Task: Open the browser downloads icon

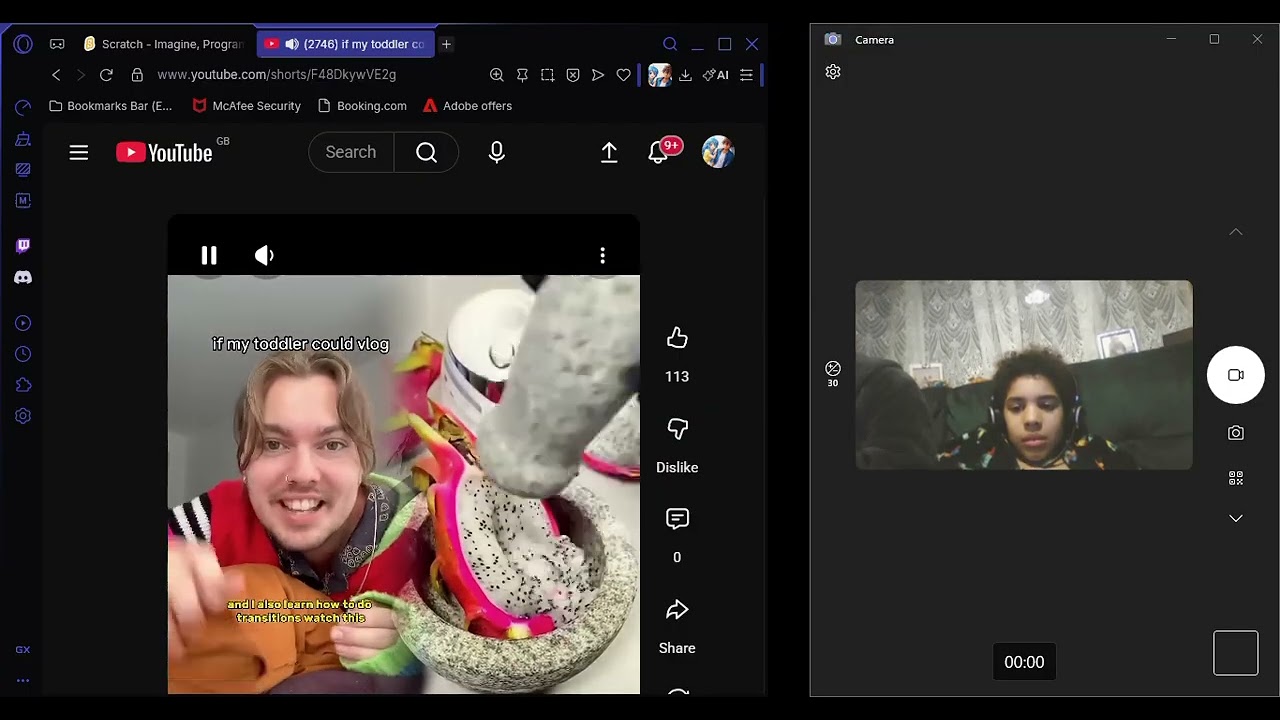Action: point(685,75)
